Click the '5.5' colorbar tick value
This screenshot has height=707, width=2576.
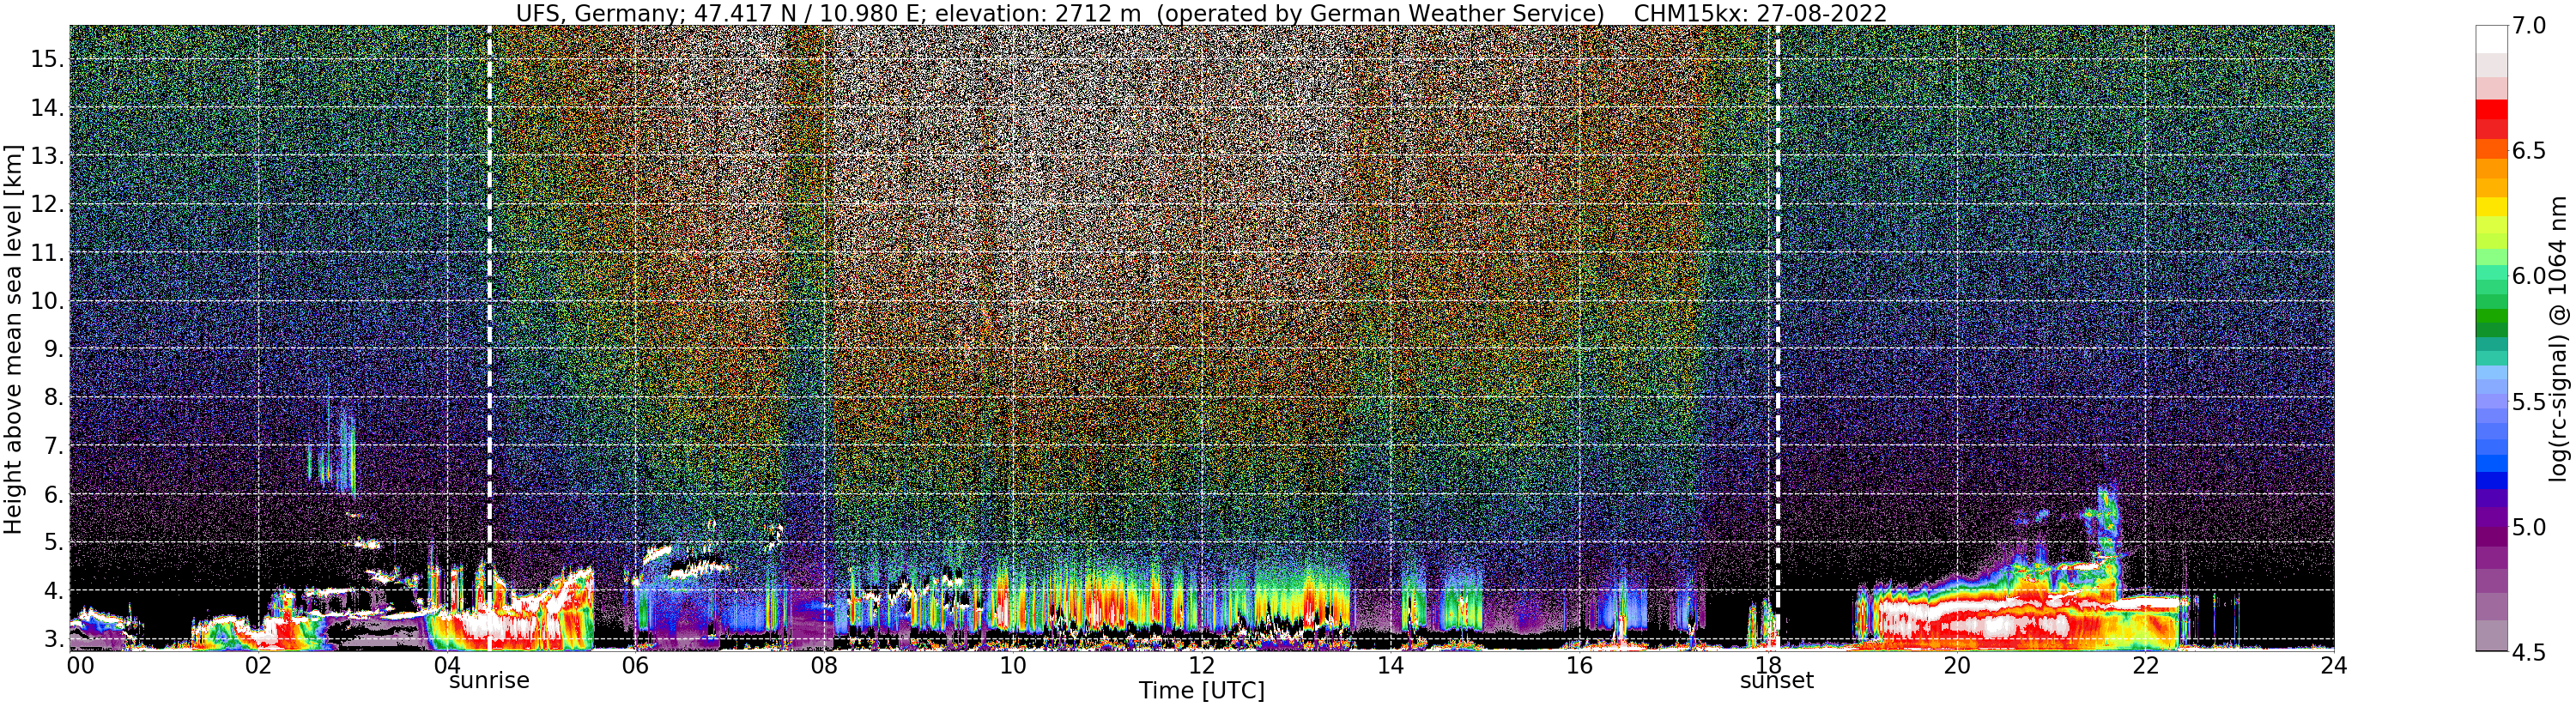click(x=2527, y=402)
